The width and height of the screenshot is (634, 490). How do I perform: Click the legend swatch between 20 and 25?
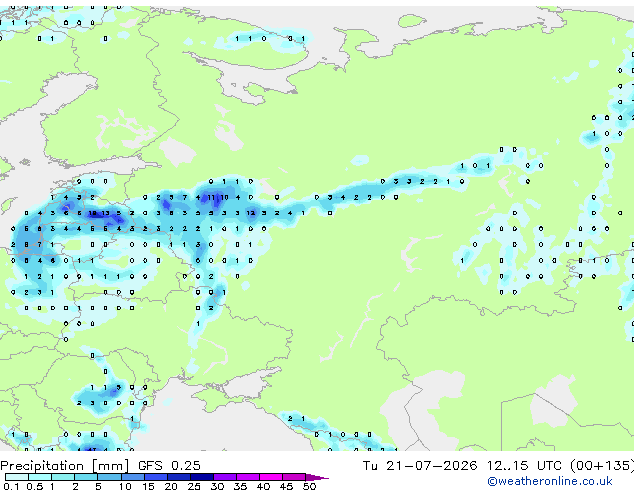coord(178,477)
